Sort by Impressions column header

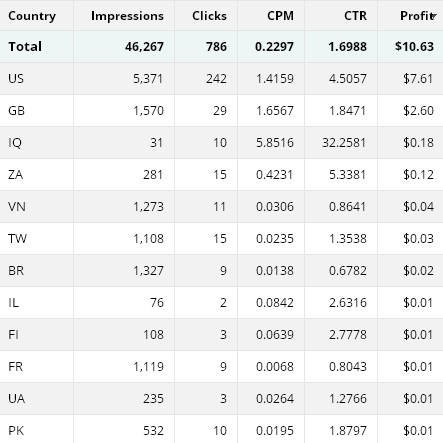click(127, 16)
